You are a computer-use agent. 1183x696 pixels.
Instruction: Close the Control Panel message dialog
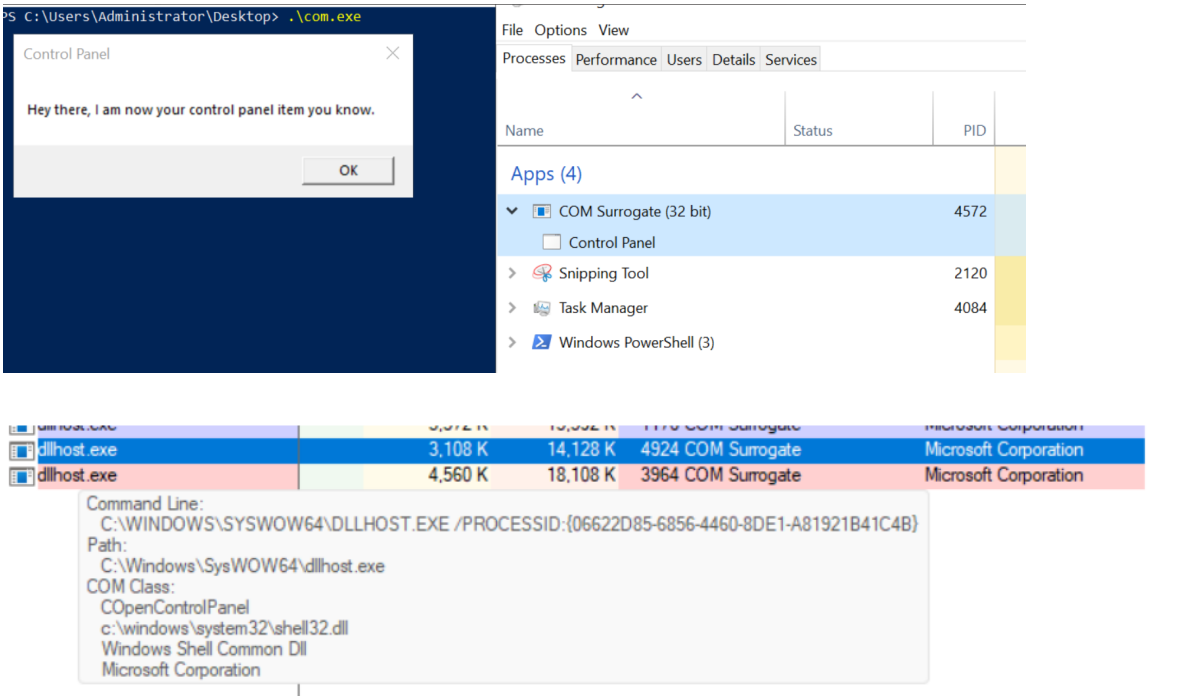coord(393,54)
